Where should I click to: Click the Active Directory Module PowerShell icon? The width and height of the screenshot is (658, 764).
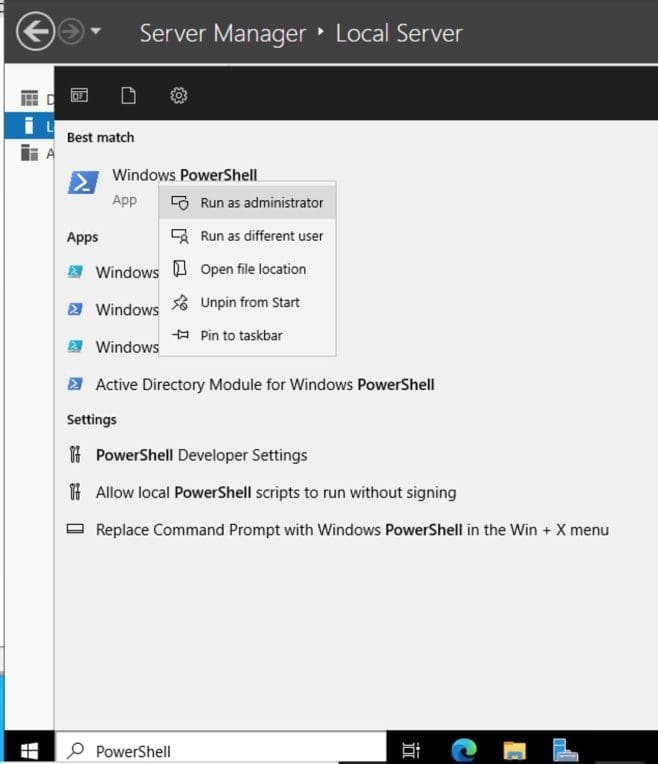point(75,384)
